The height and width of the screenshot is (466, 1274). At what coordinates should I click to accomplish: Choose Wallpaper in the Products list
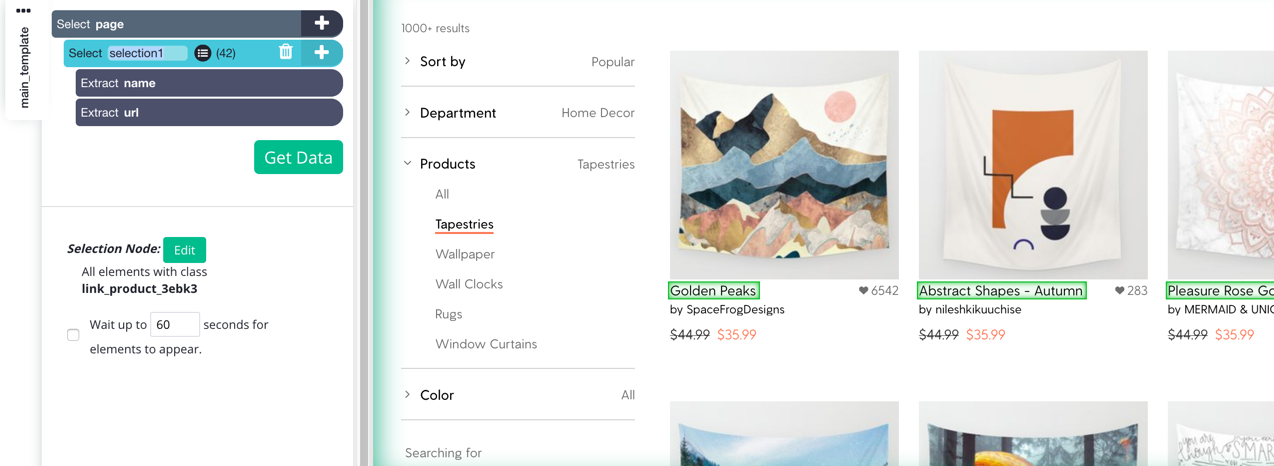click(465, 254)
